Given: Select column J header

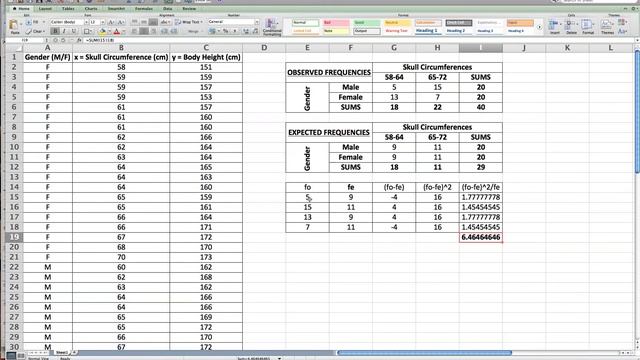Looking at the screenshot, I should [x=524, y=48].
